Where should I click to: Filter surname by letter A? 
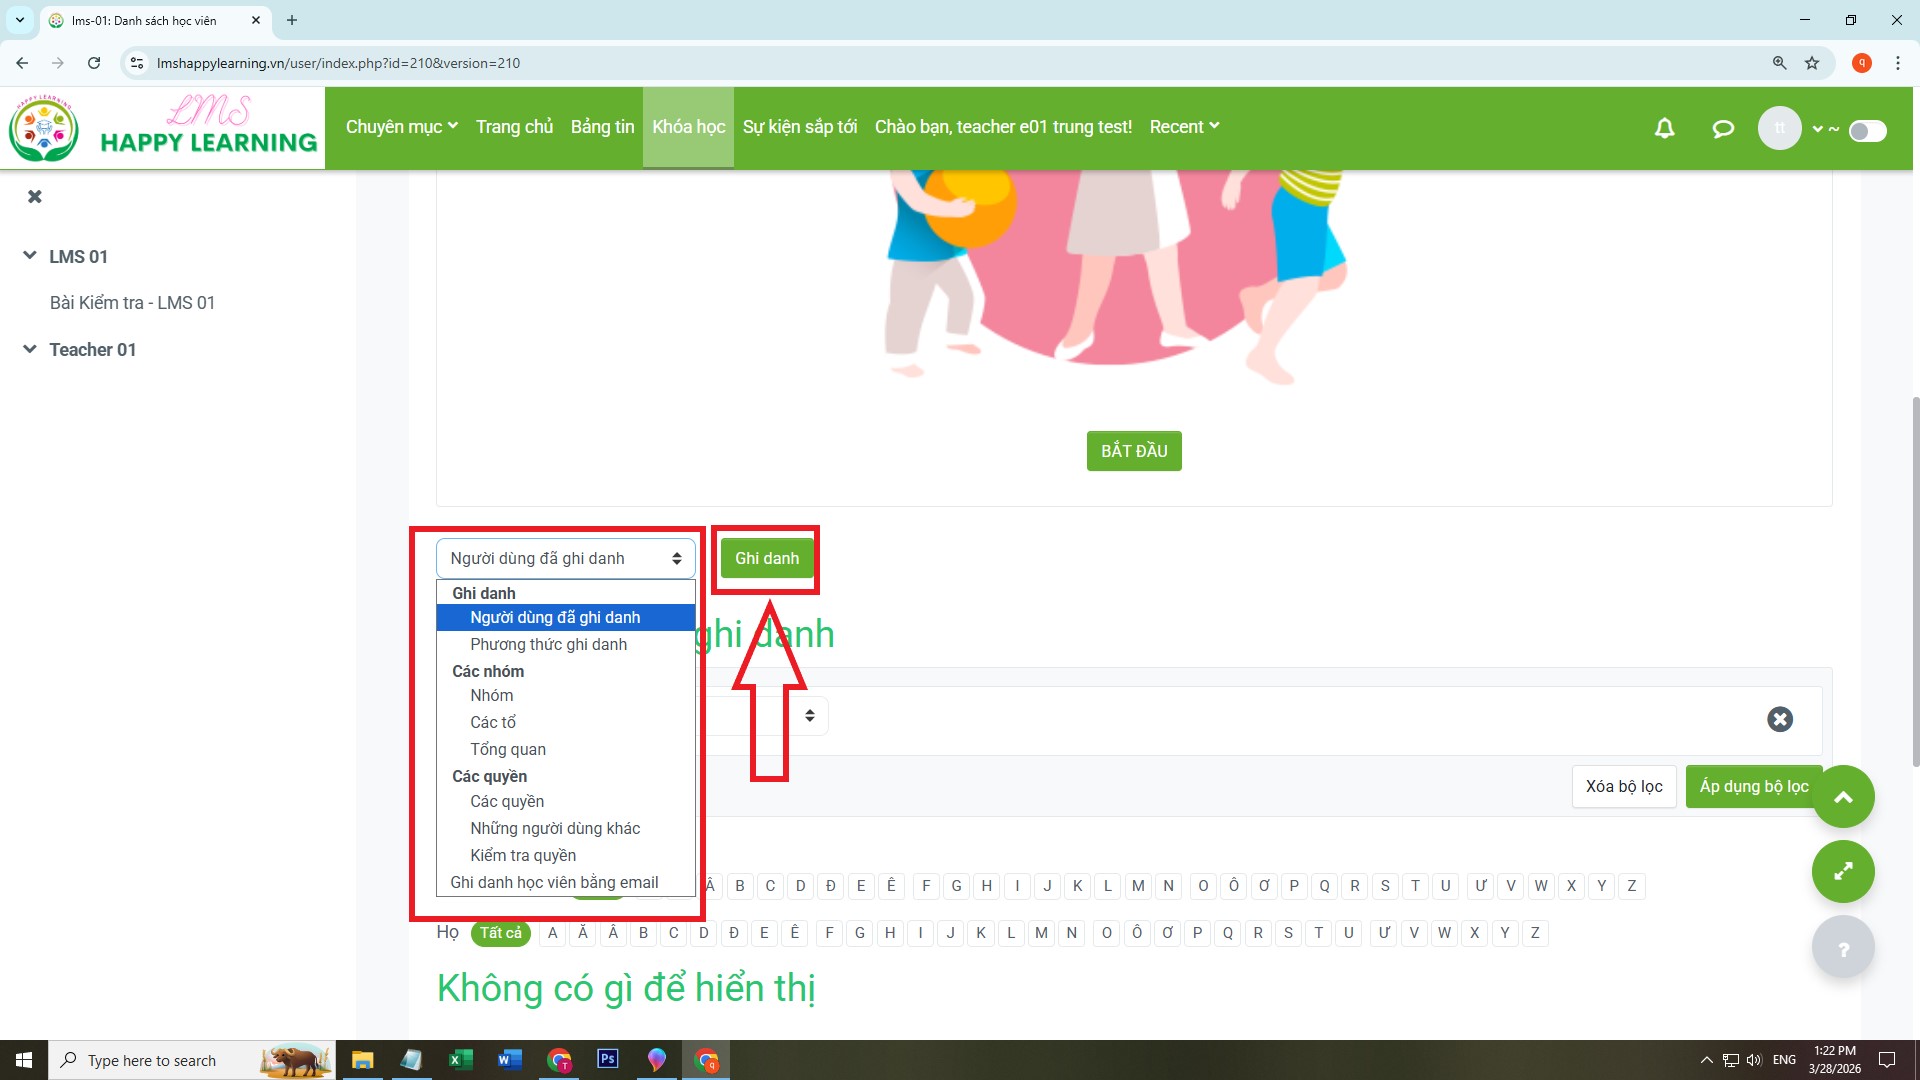(552, 933)
